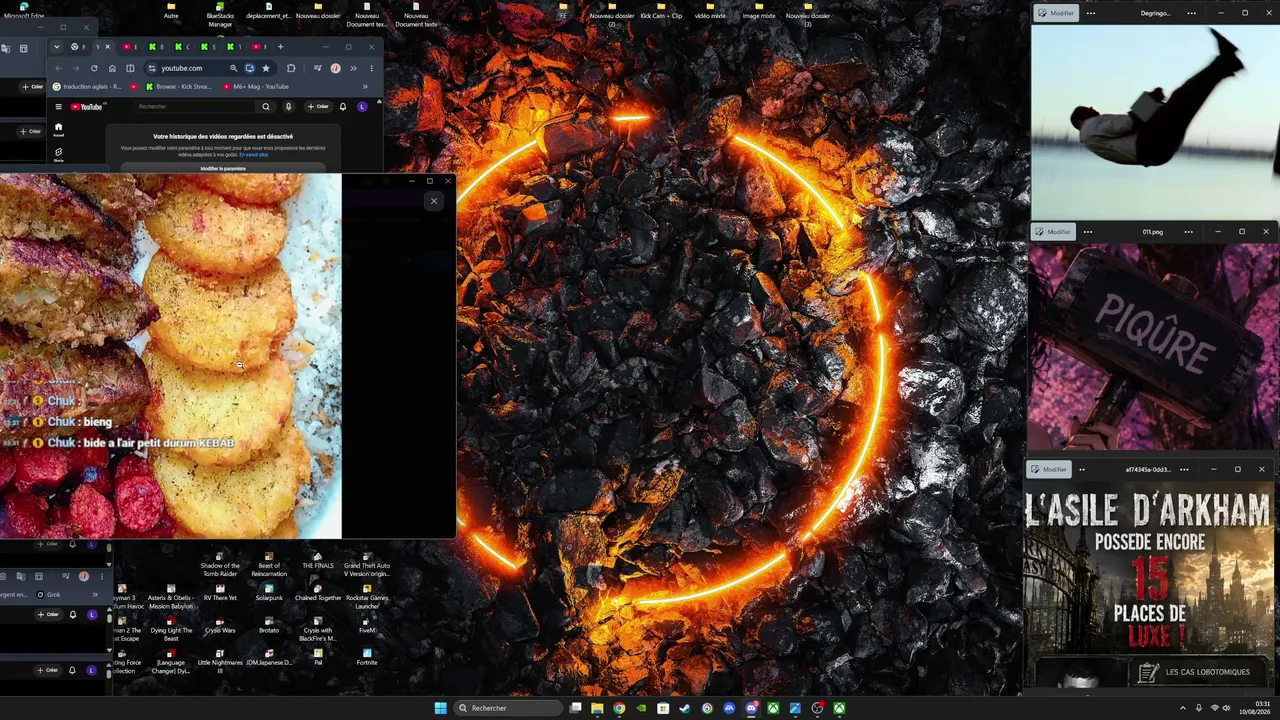
Task: Focus the YouTube 'Rechercher' search field
Action: (194, 106)
